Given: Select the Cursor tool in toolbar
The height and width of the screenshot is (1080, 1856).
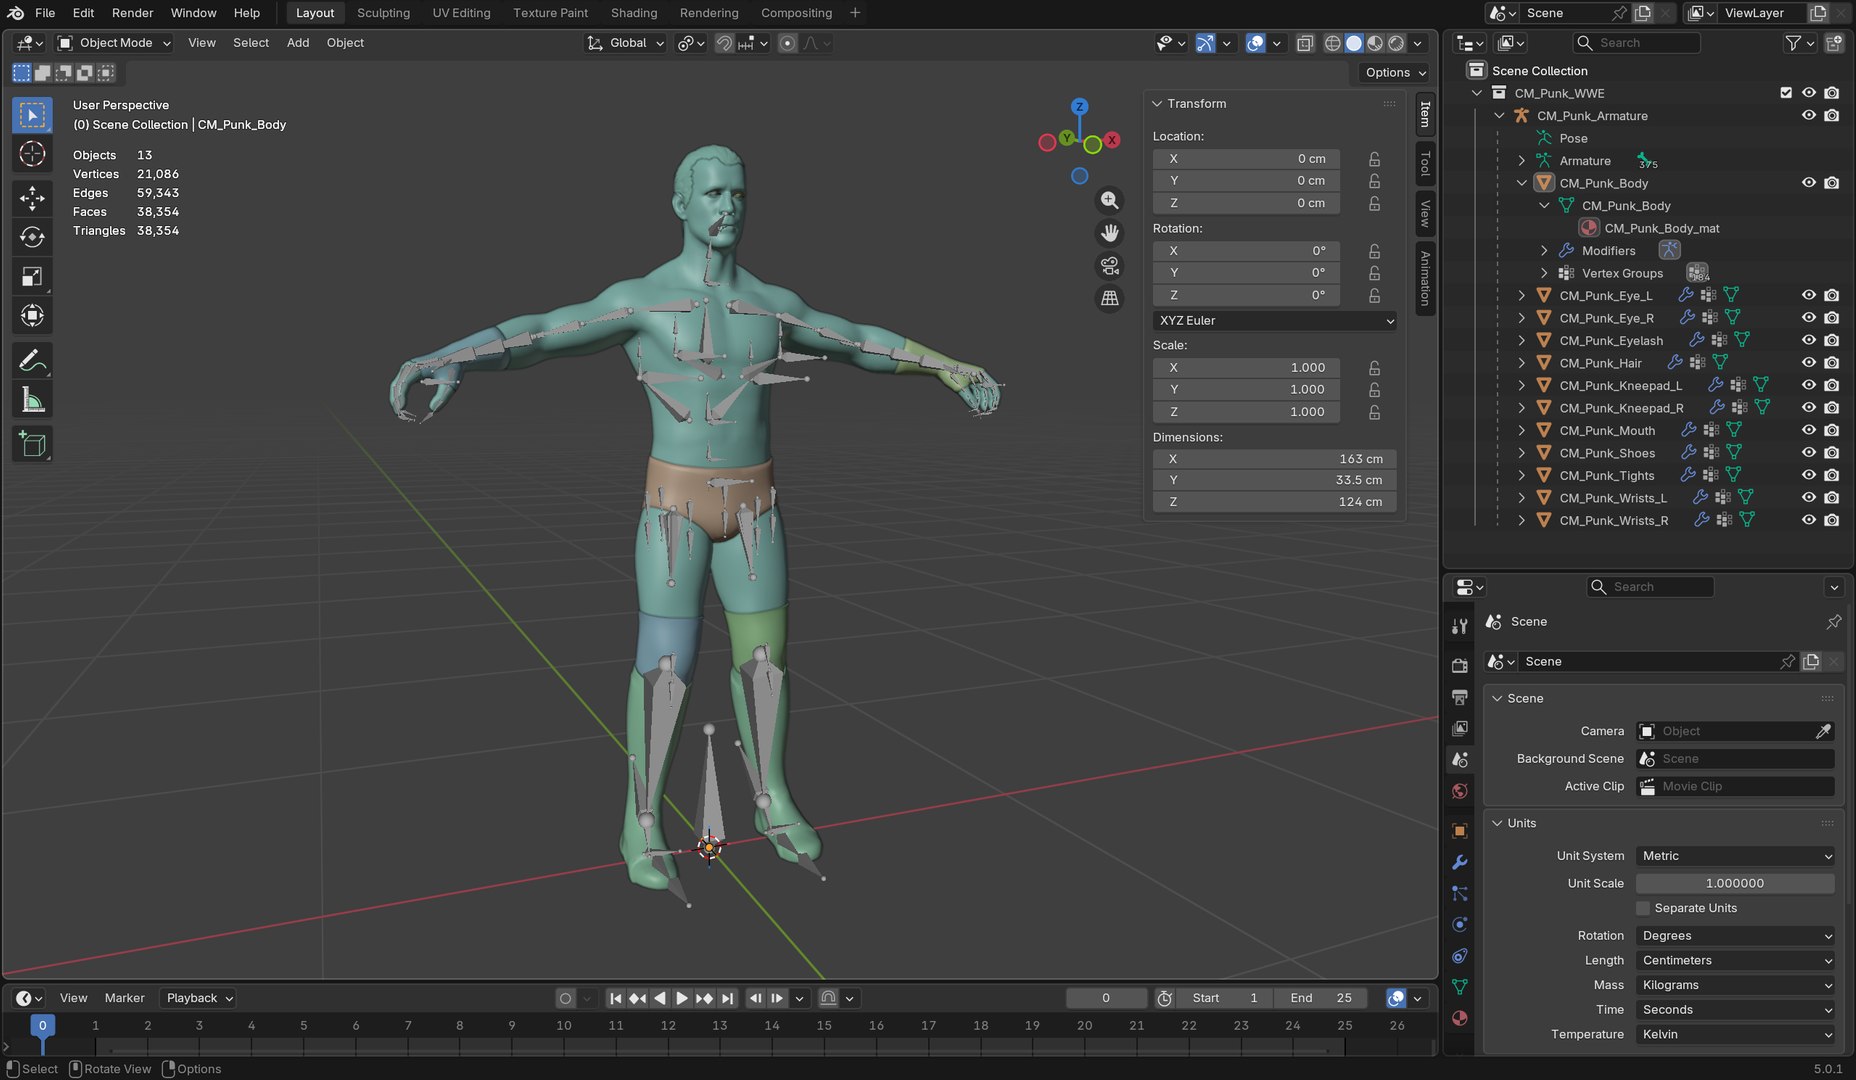Looking at the screenshot, I should (32, 154).
